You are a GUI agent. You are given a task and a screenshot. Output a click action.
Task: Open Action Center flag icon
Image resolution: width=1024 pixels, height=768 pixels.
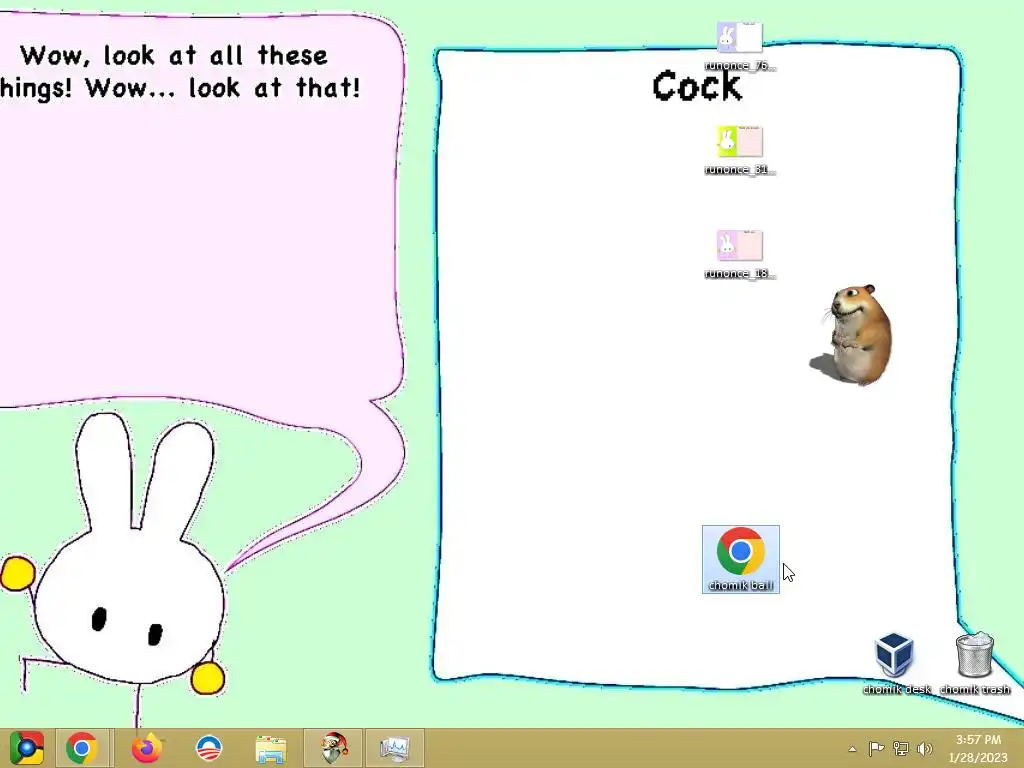coord(876,748)
